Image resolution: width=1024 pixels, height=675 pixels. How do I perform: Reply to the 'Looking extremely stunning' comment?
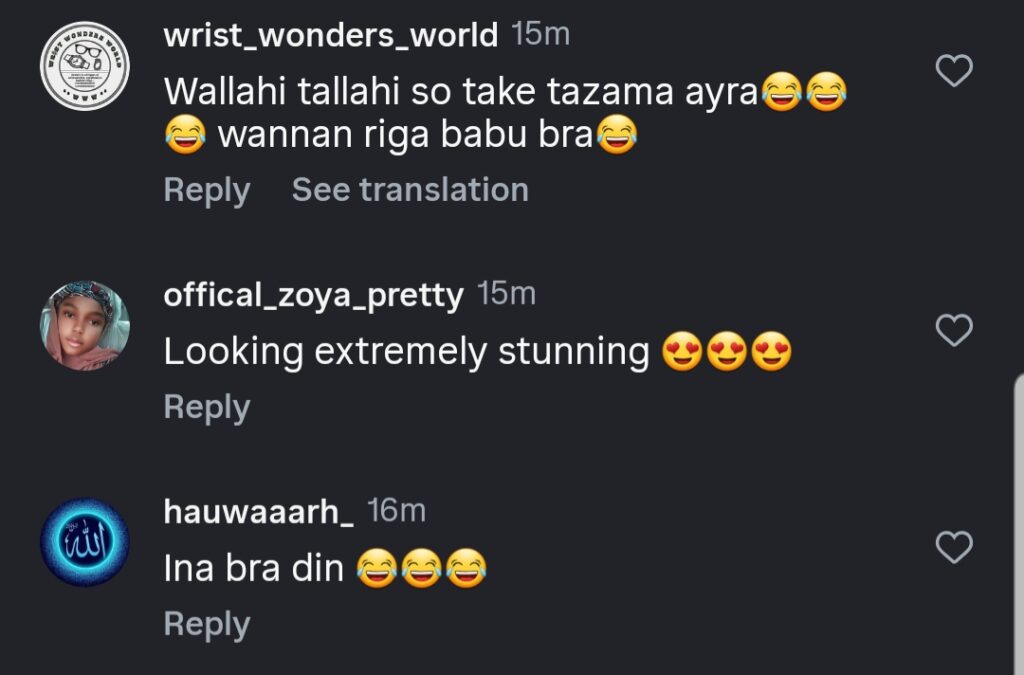click(206, 407)
